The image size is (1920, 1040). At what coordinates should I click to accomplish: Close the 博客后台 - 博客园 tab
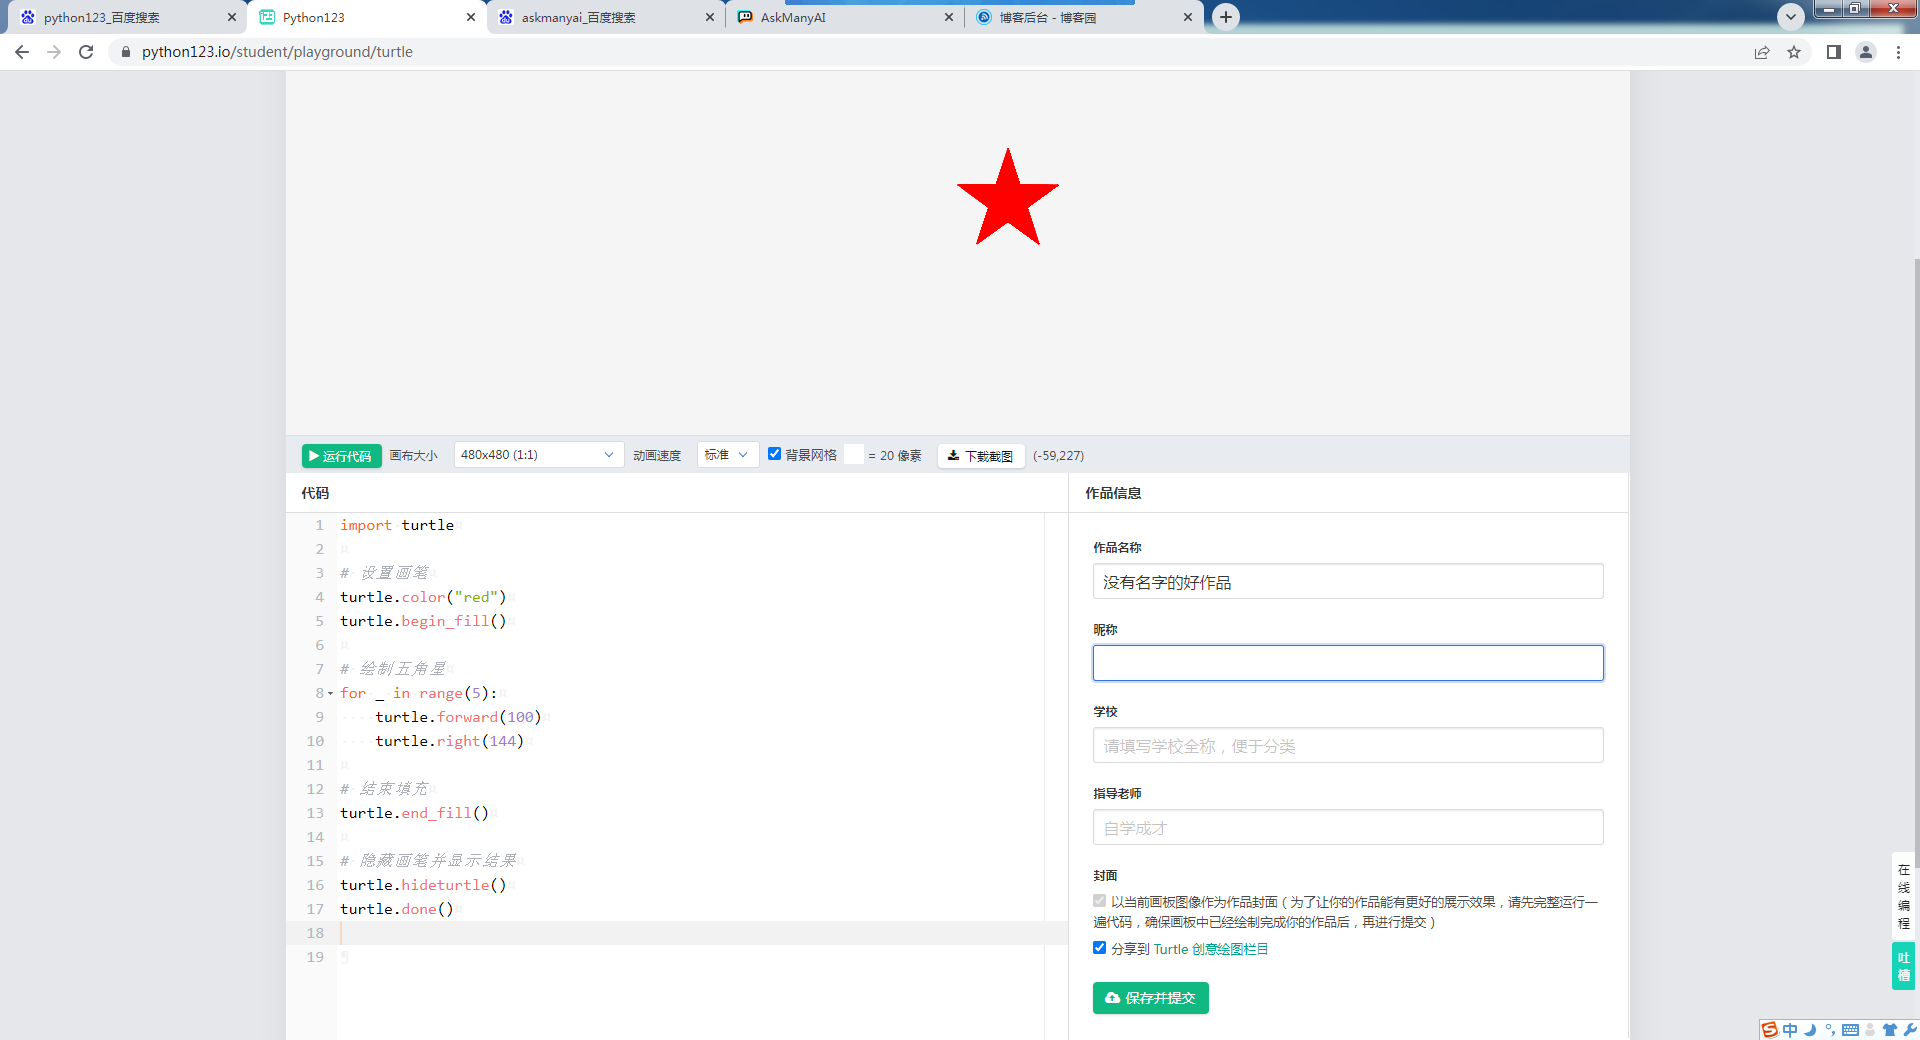pos(1188,17)
